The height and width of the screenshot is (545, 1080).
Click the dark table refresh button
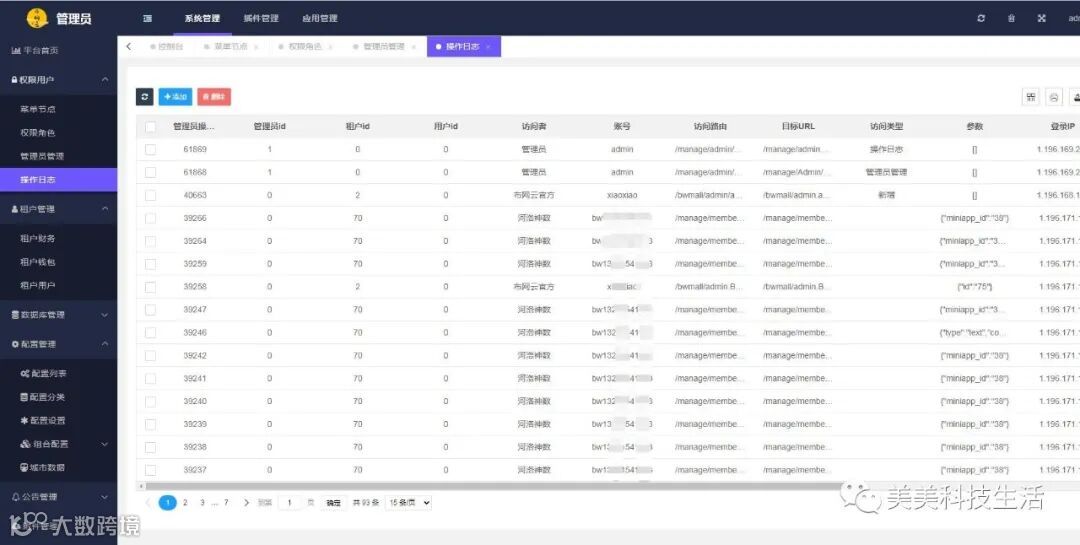145,97
